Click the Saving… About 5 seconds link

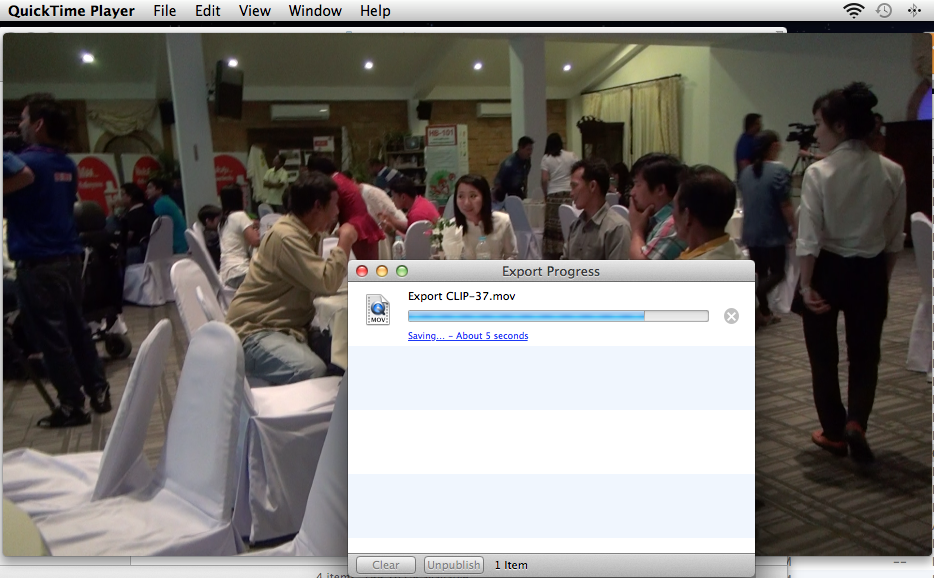[468, 335]
